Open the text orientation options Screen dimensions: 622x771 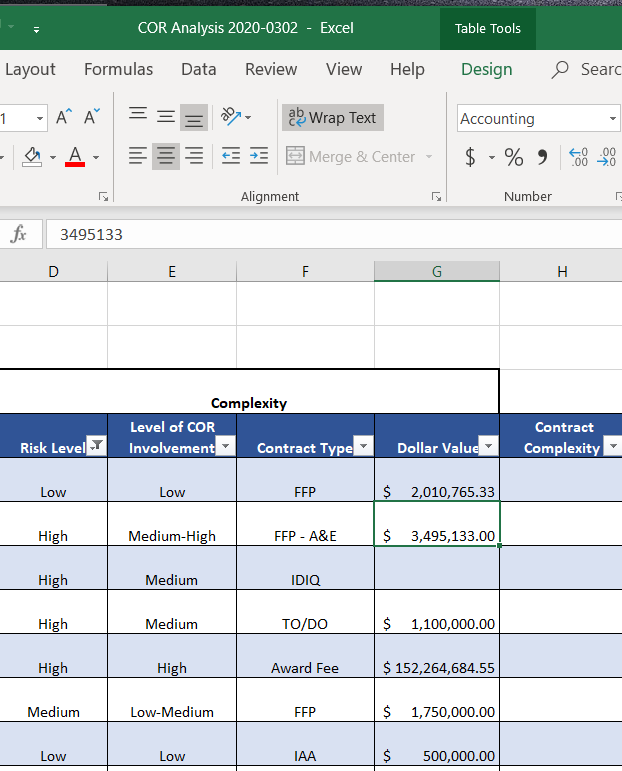click(236, 117)
